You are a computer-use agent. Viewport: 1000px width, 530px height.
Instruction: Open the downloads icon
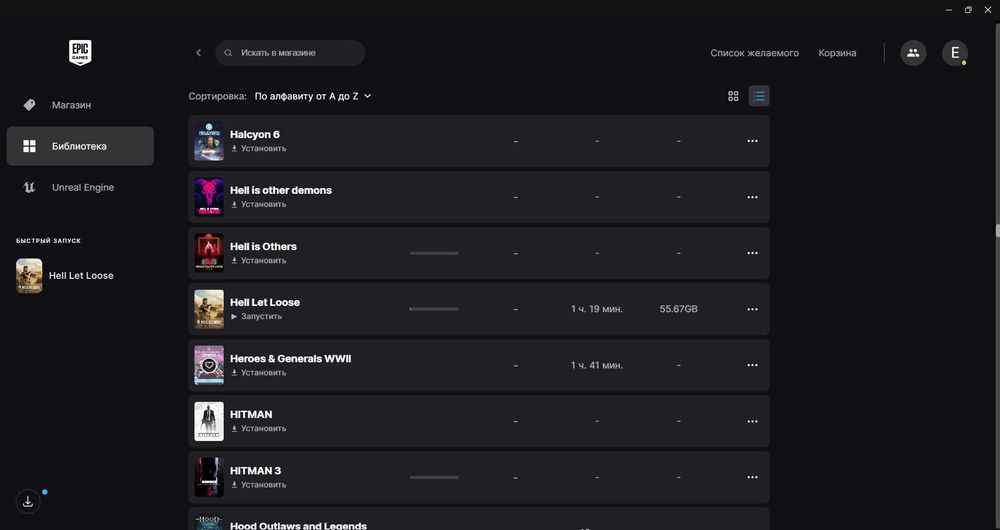(28, 502)
